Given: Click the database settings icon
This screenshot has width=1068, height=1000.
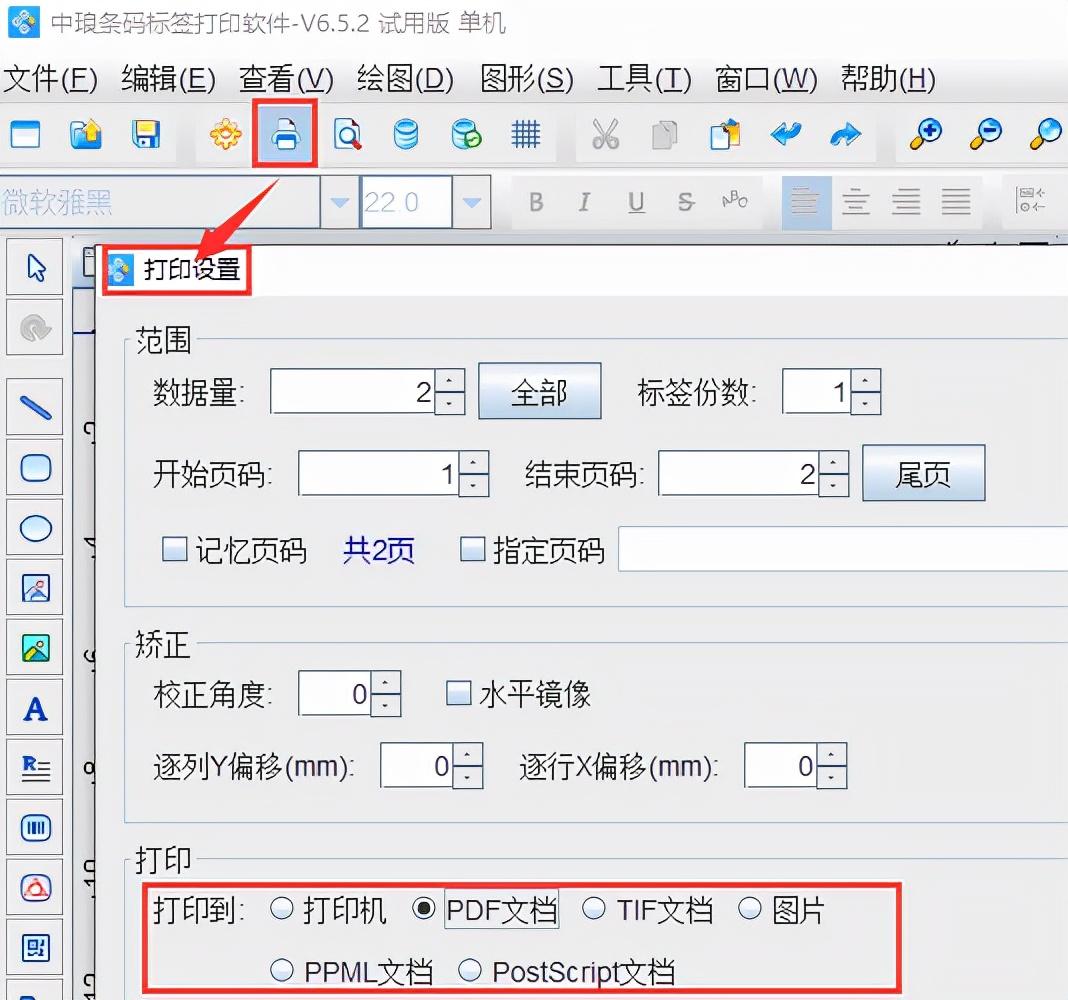Looking at the screenshot, I should [406, 134].
